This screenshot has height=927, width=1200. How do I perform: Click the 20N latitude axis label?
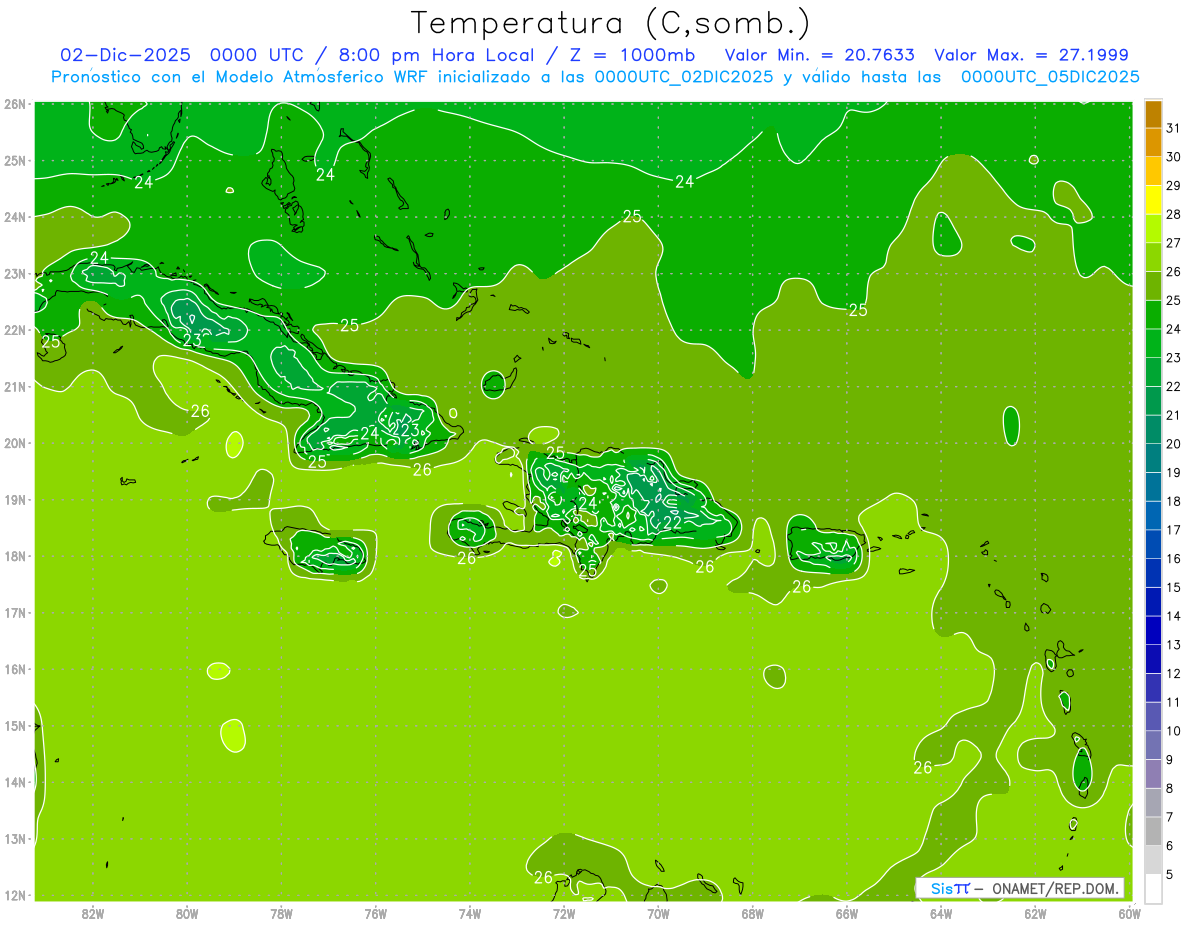pos(14,443)
